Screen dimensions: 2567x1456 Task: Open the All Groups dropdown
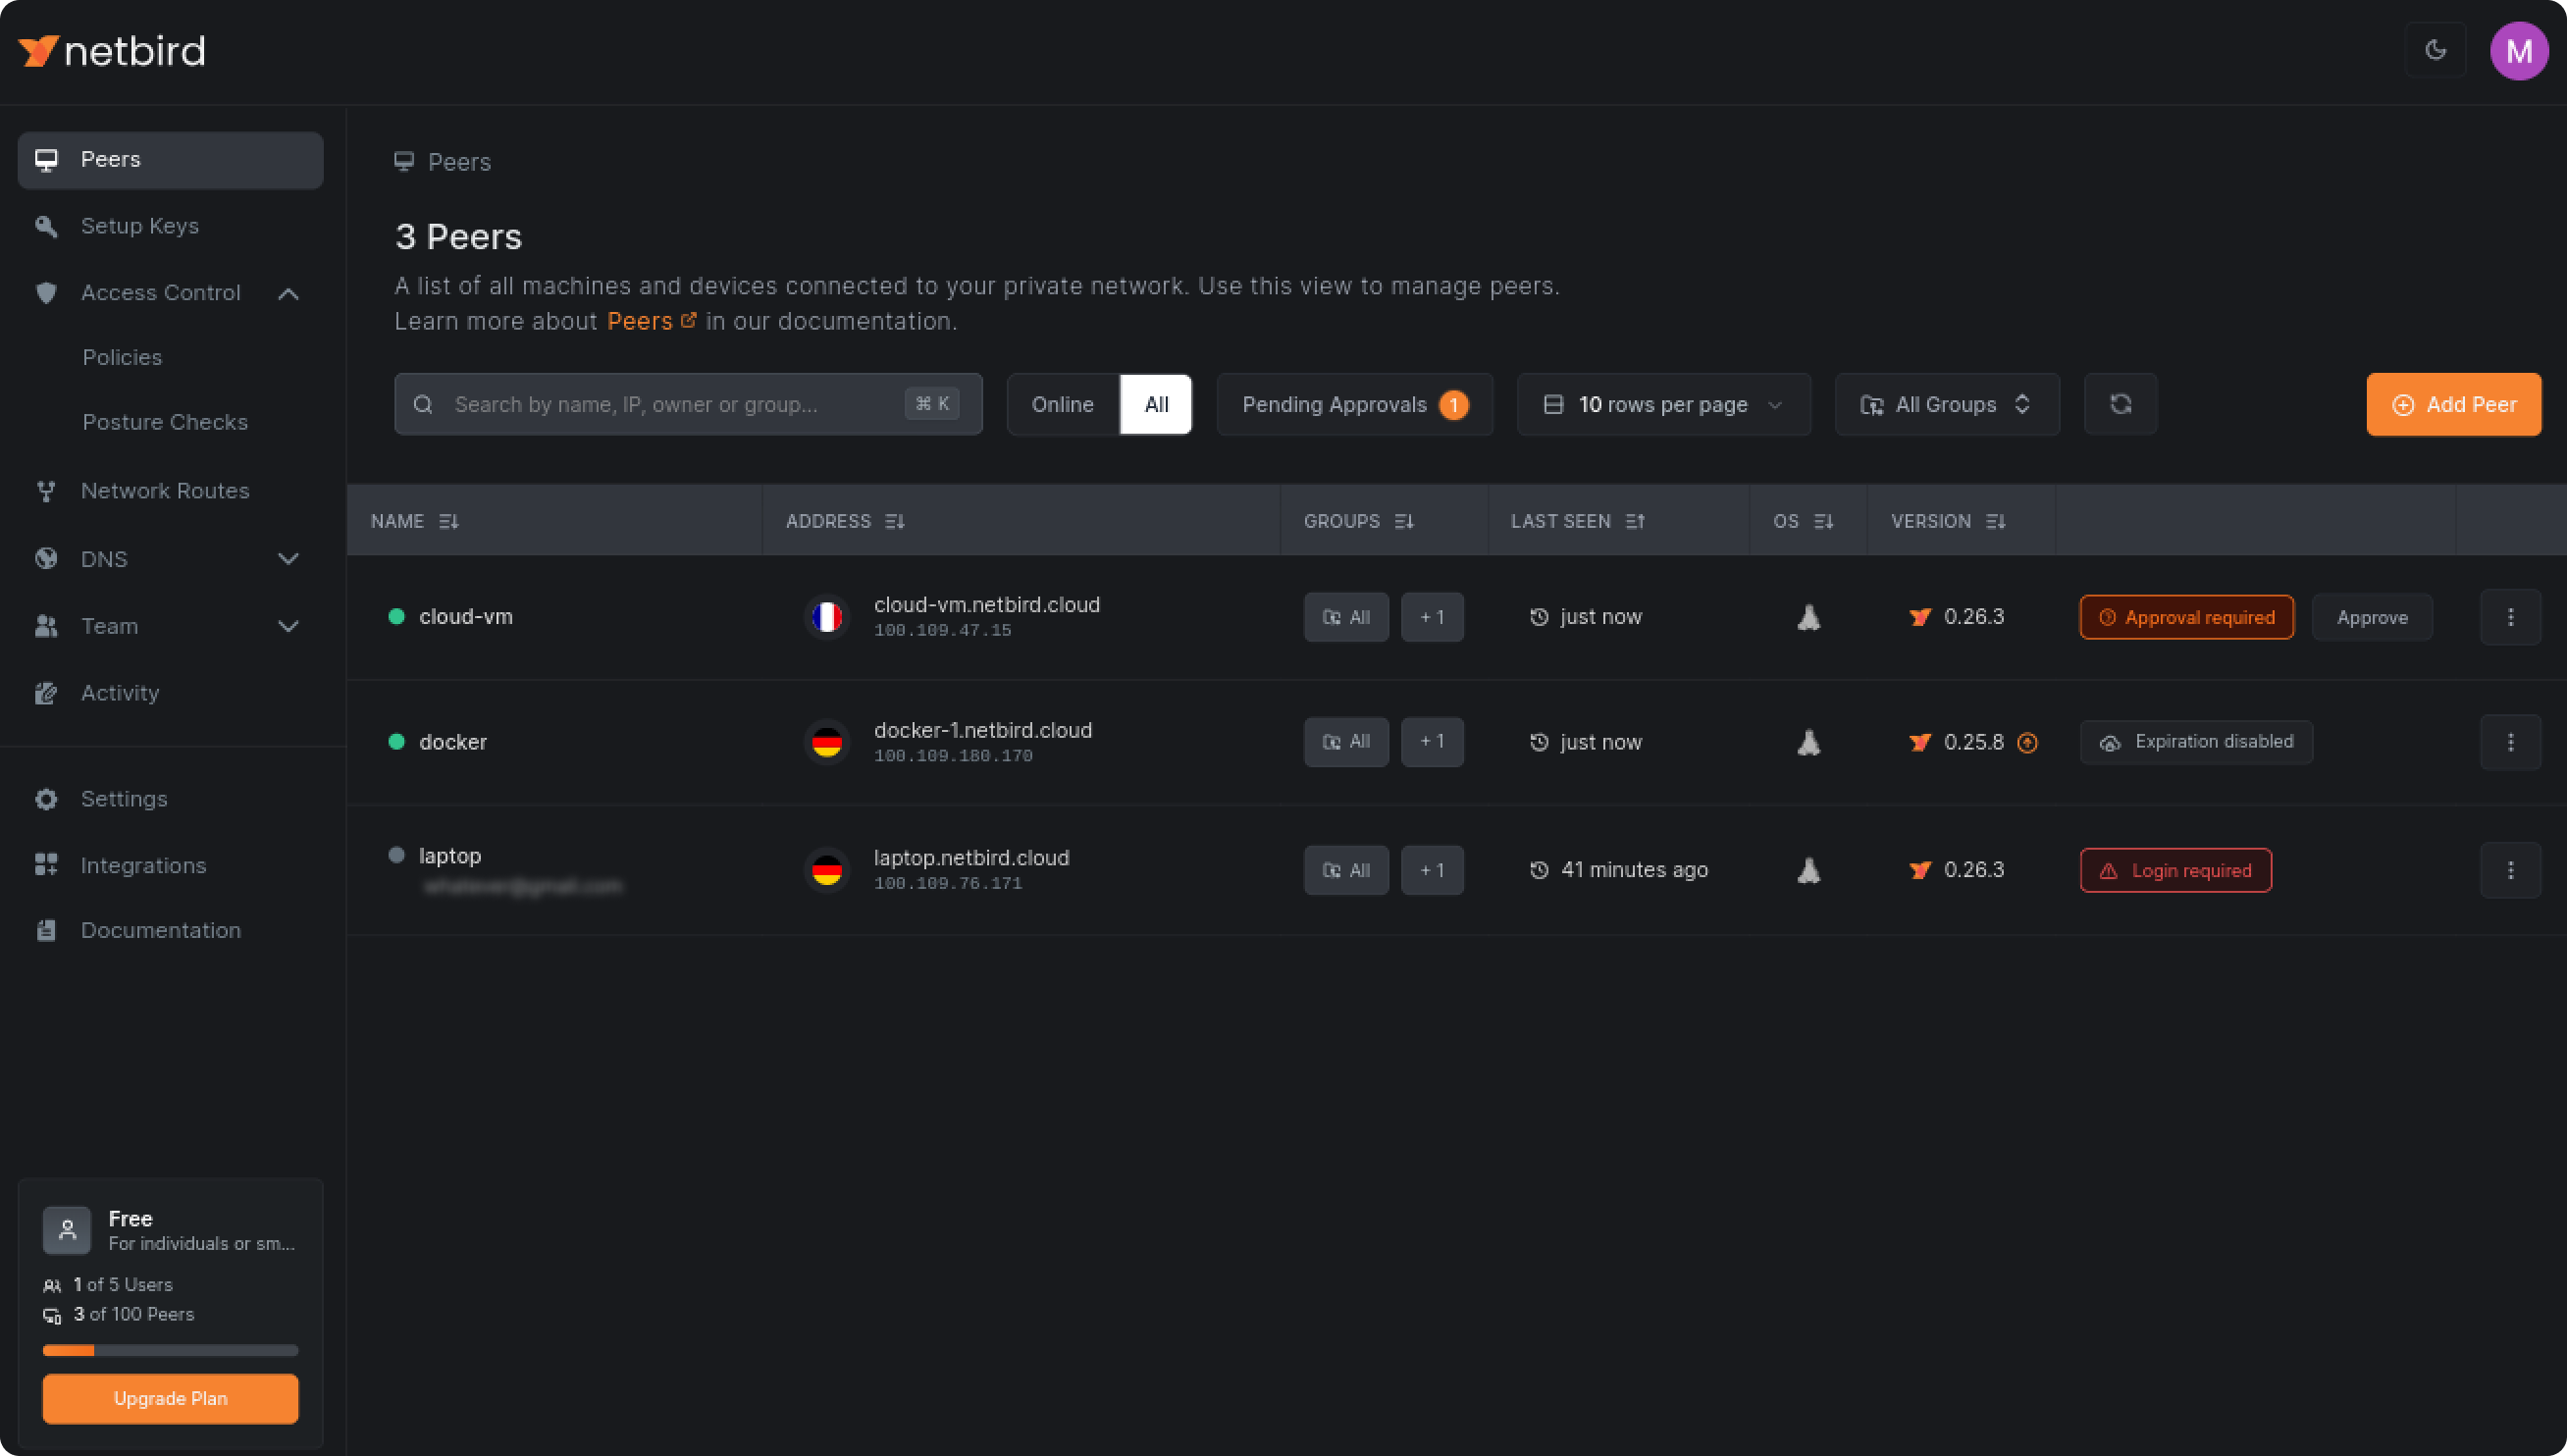pyautogui.click(x=1946, y=404)
